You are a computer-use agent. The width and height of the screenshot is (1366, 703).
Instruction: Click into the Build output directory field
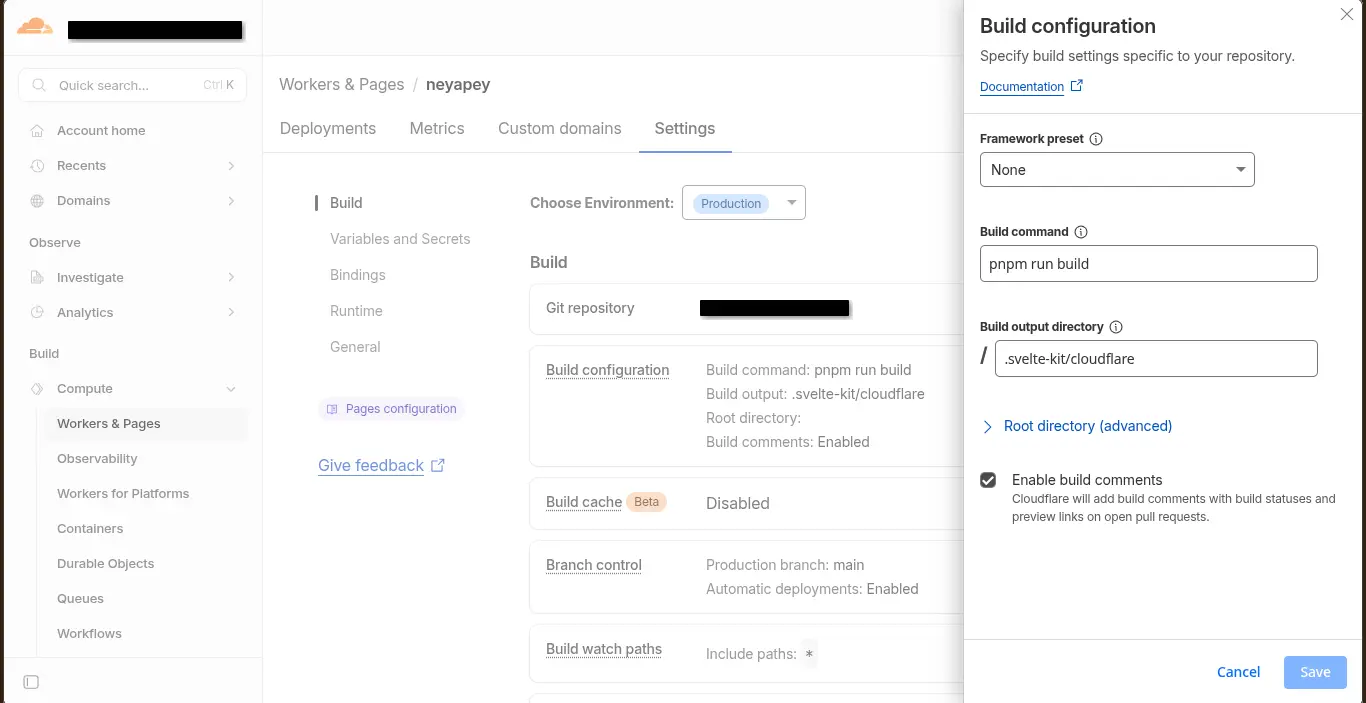point(1156,359)
